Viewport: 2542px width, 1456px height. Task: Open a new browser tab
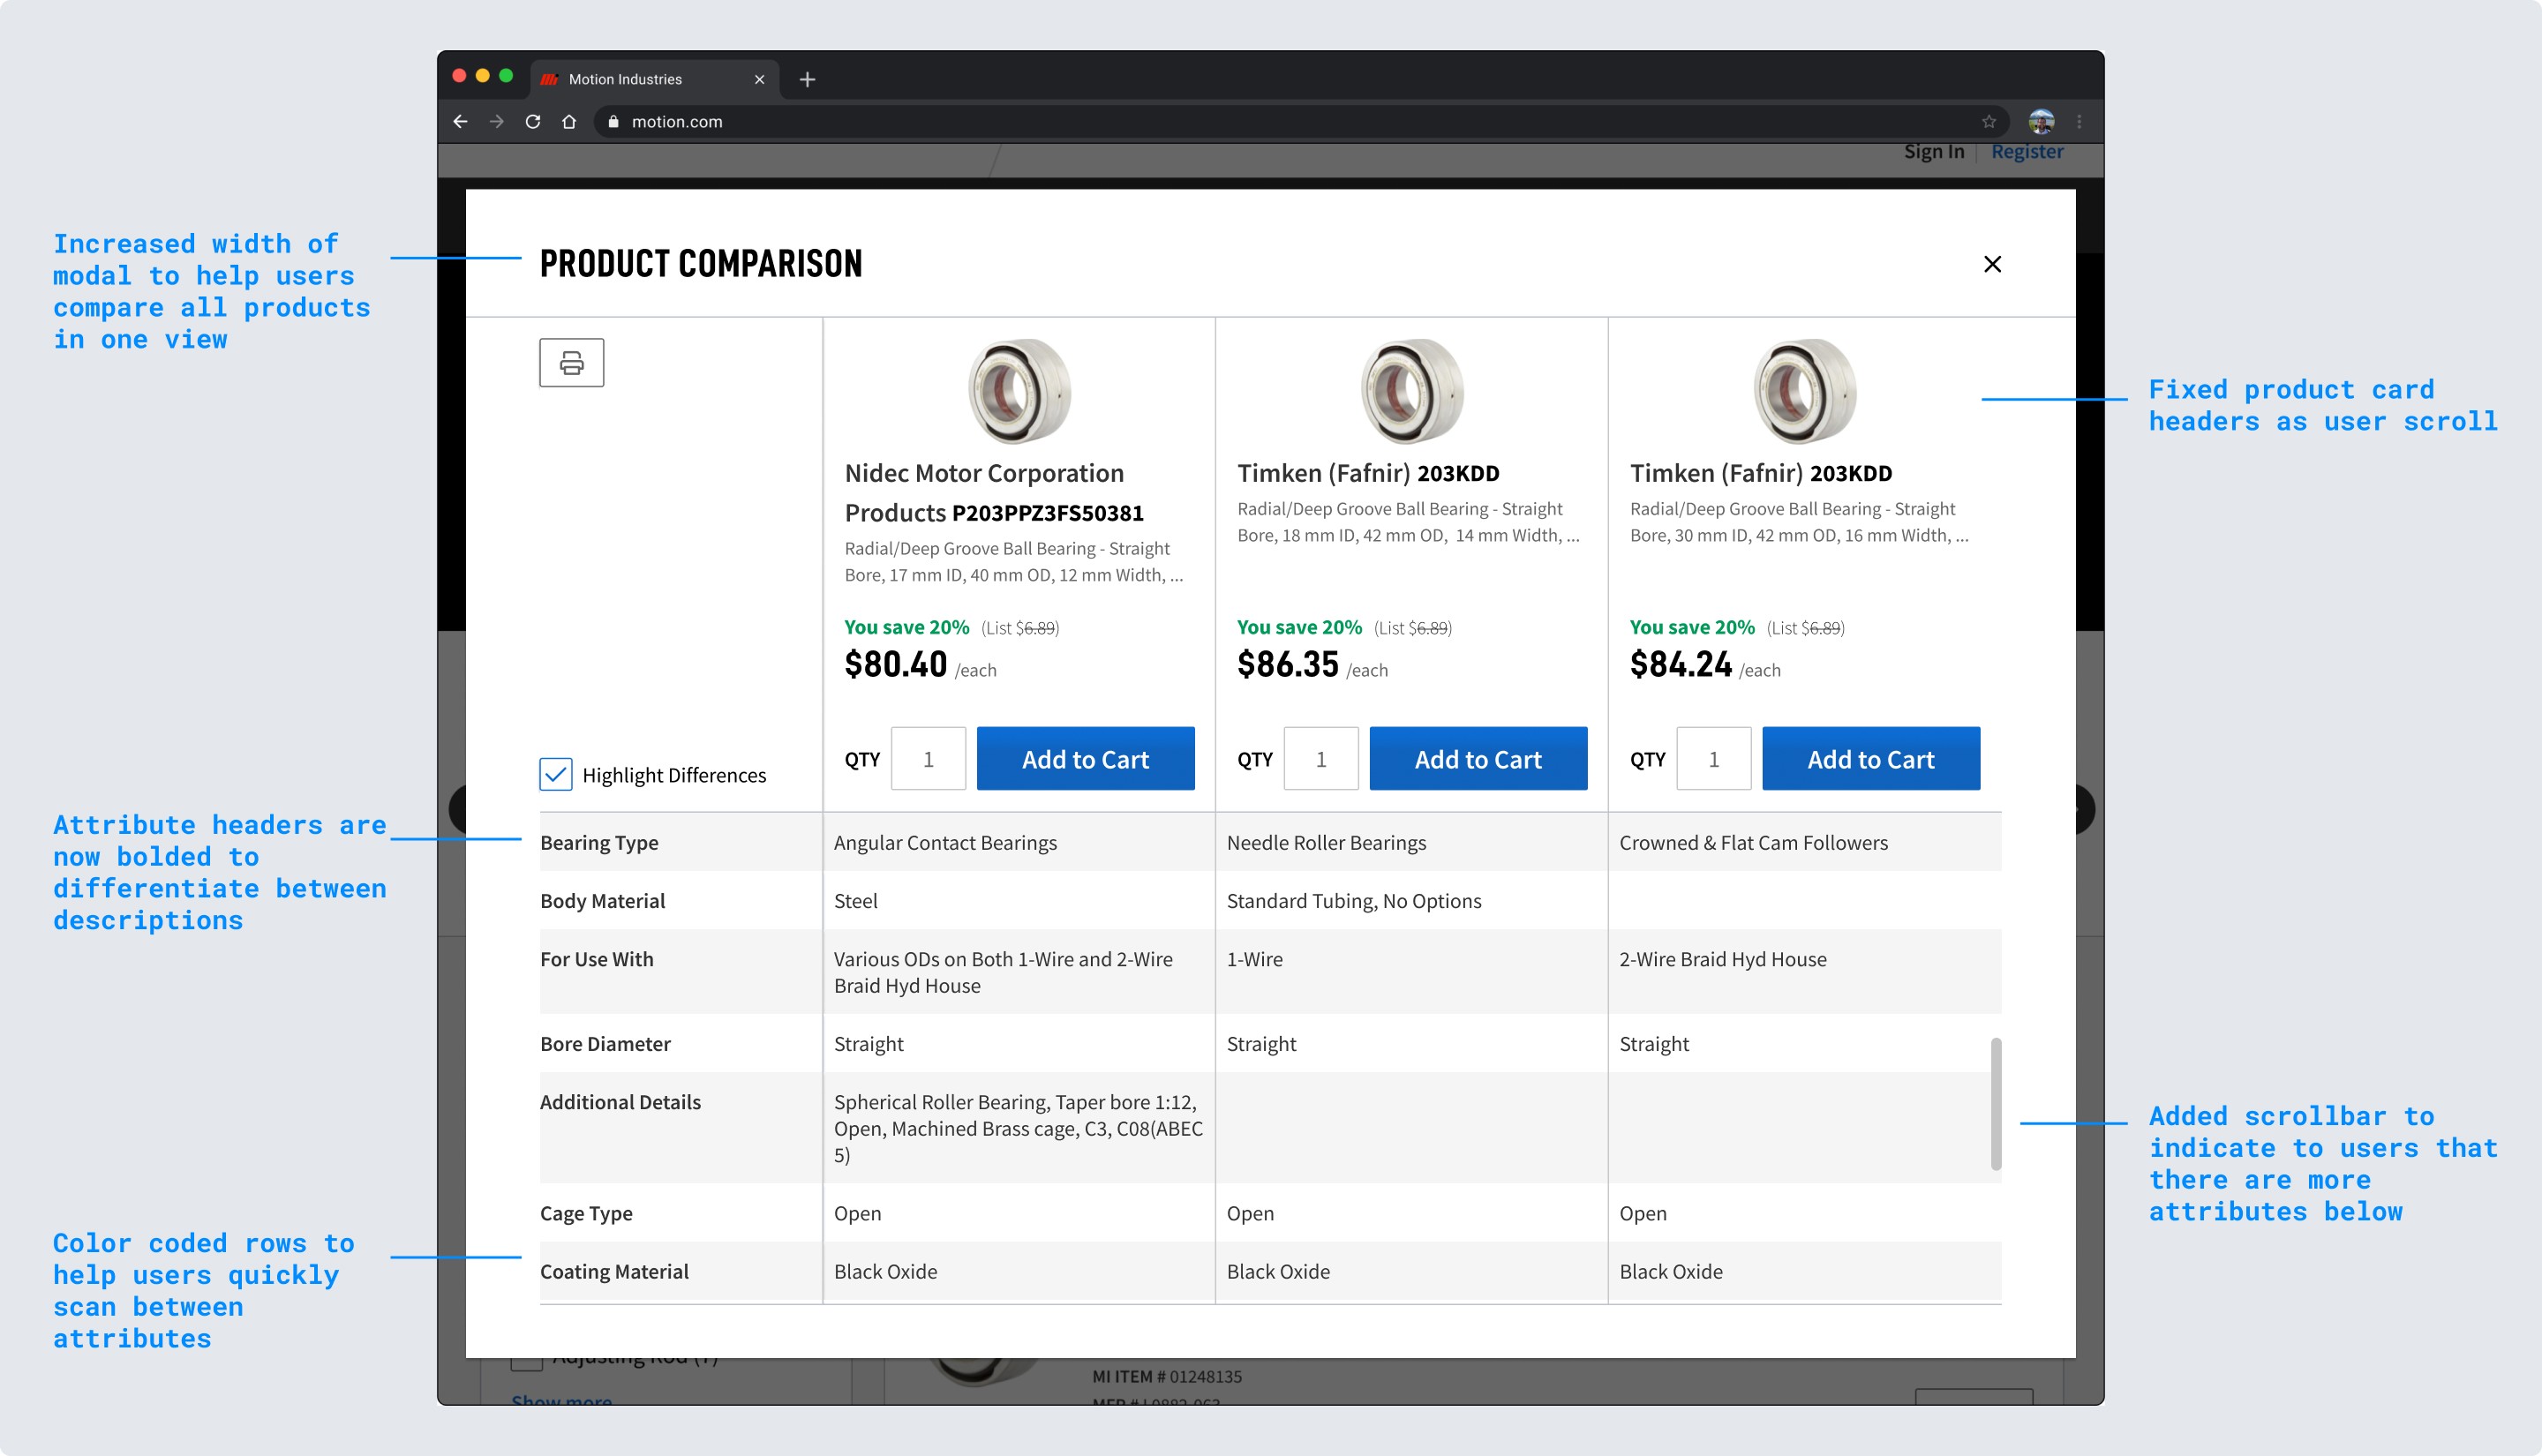tap(807, 79)
